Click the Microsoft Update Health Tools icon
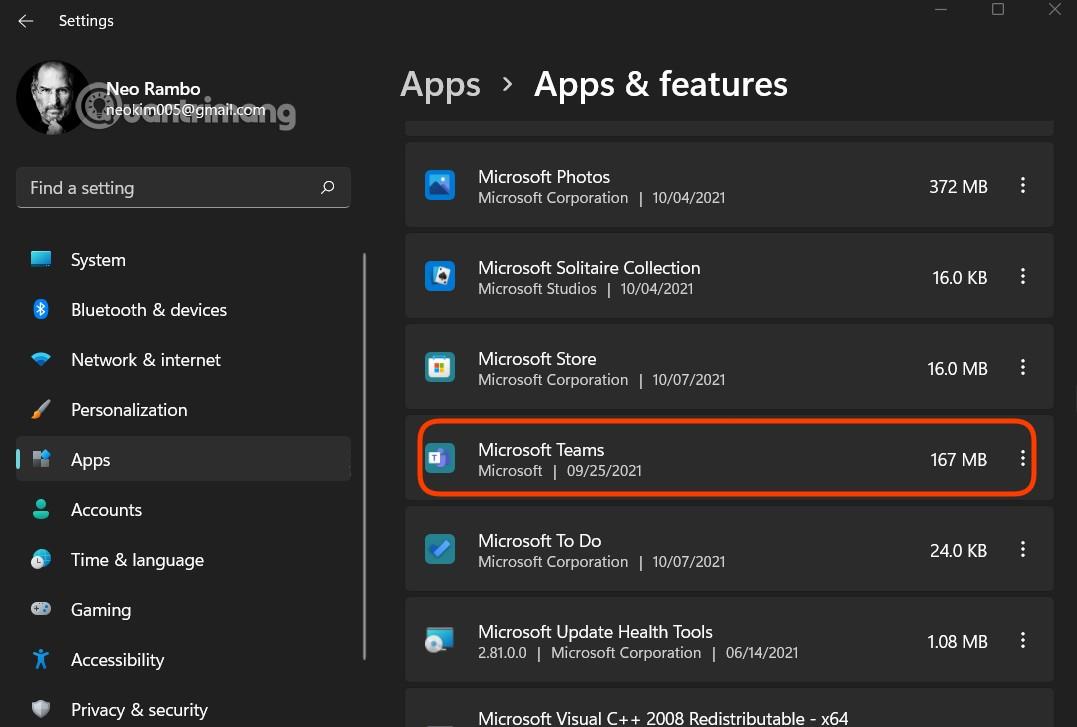The image size is (1077, 727). 440,640
